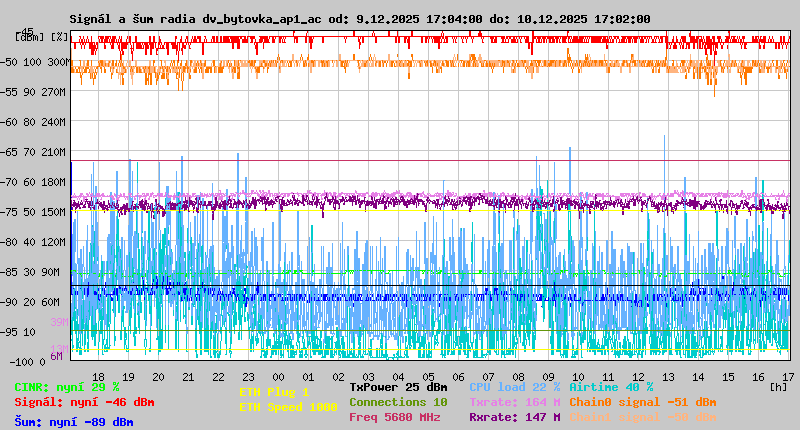Select the blue Šum legend entry

74,422
